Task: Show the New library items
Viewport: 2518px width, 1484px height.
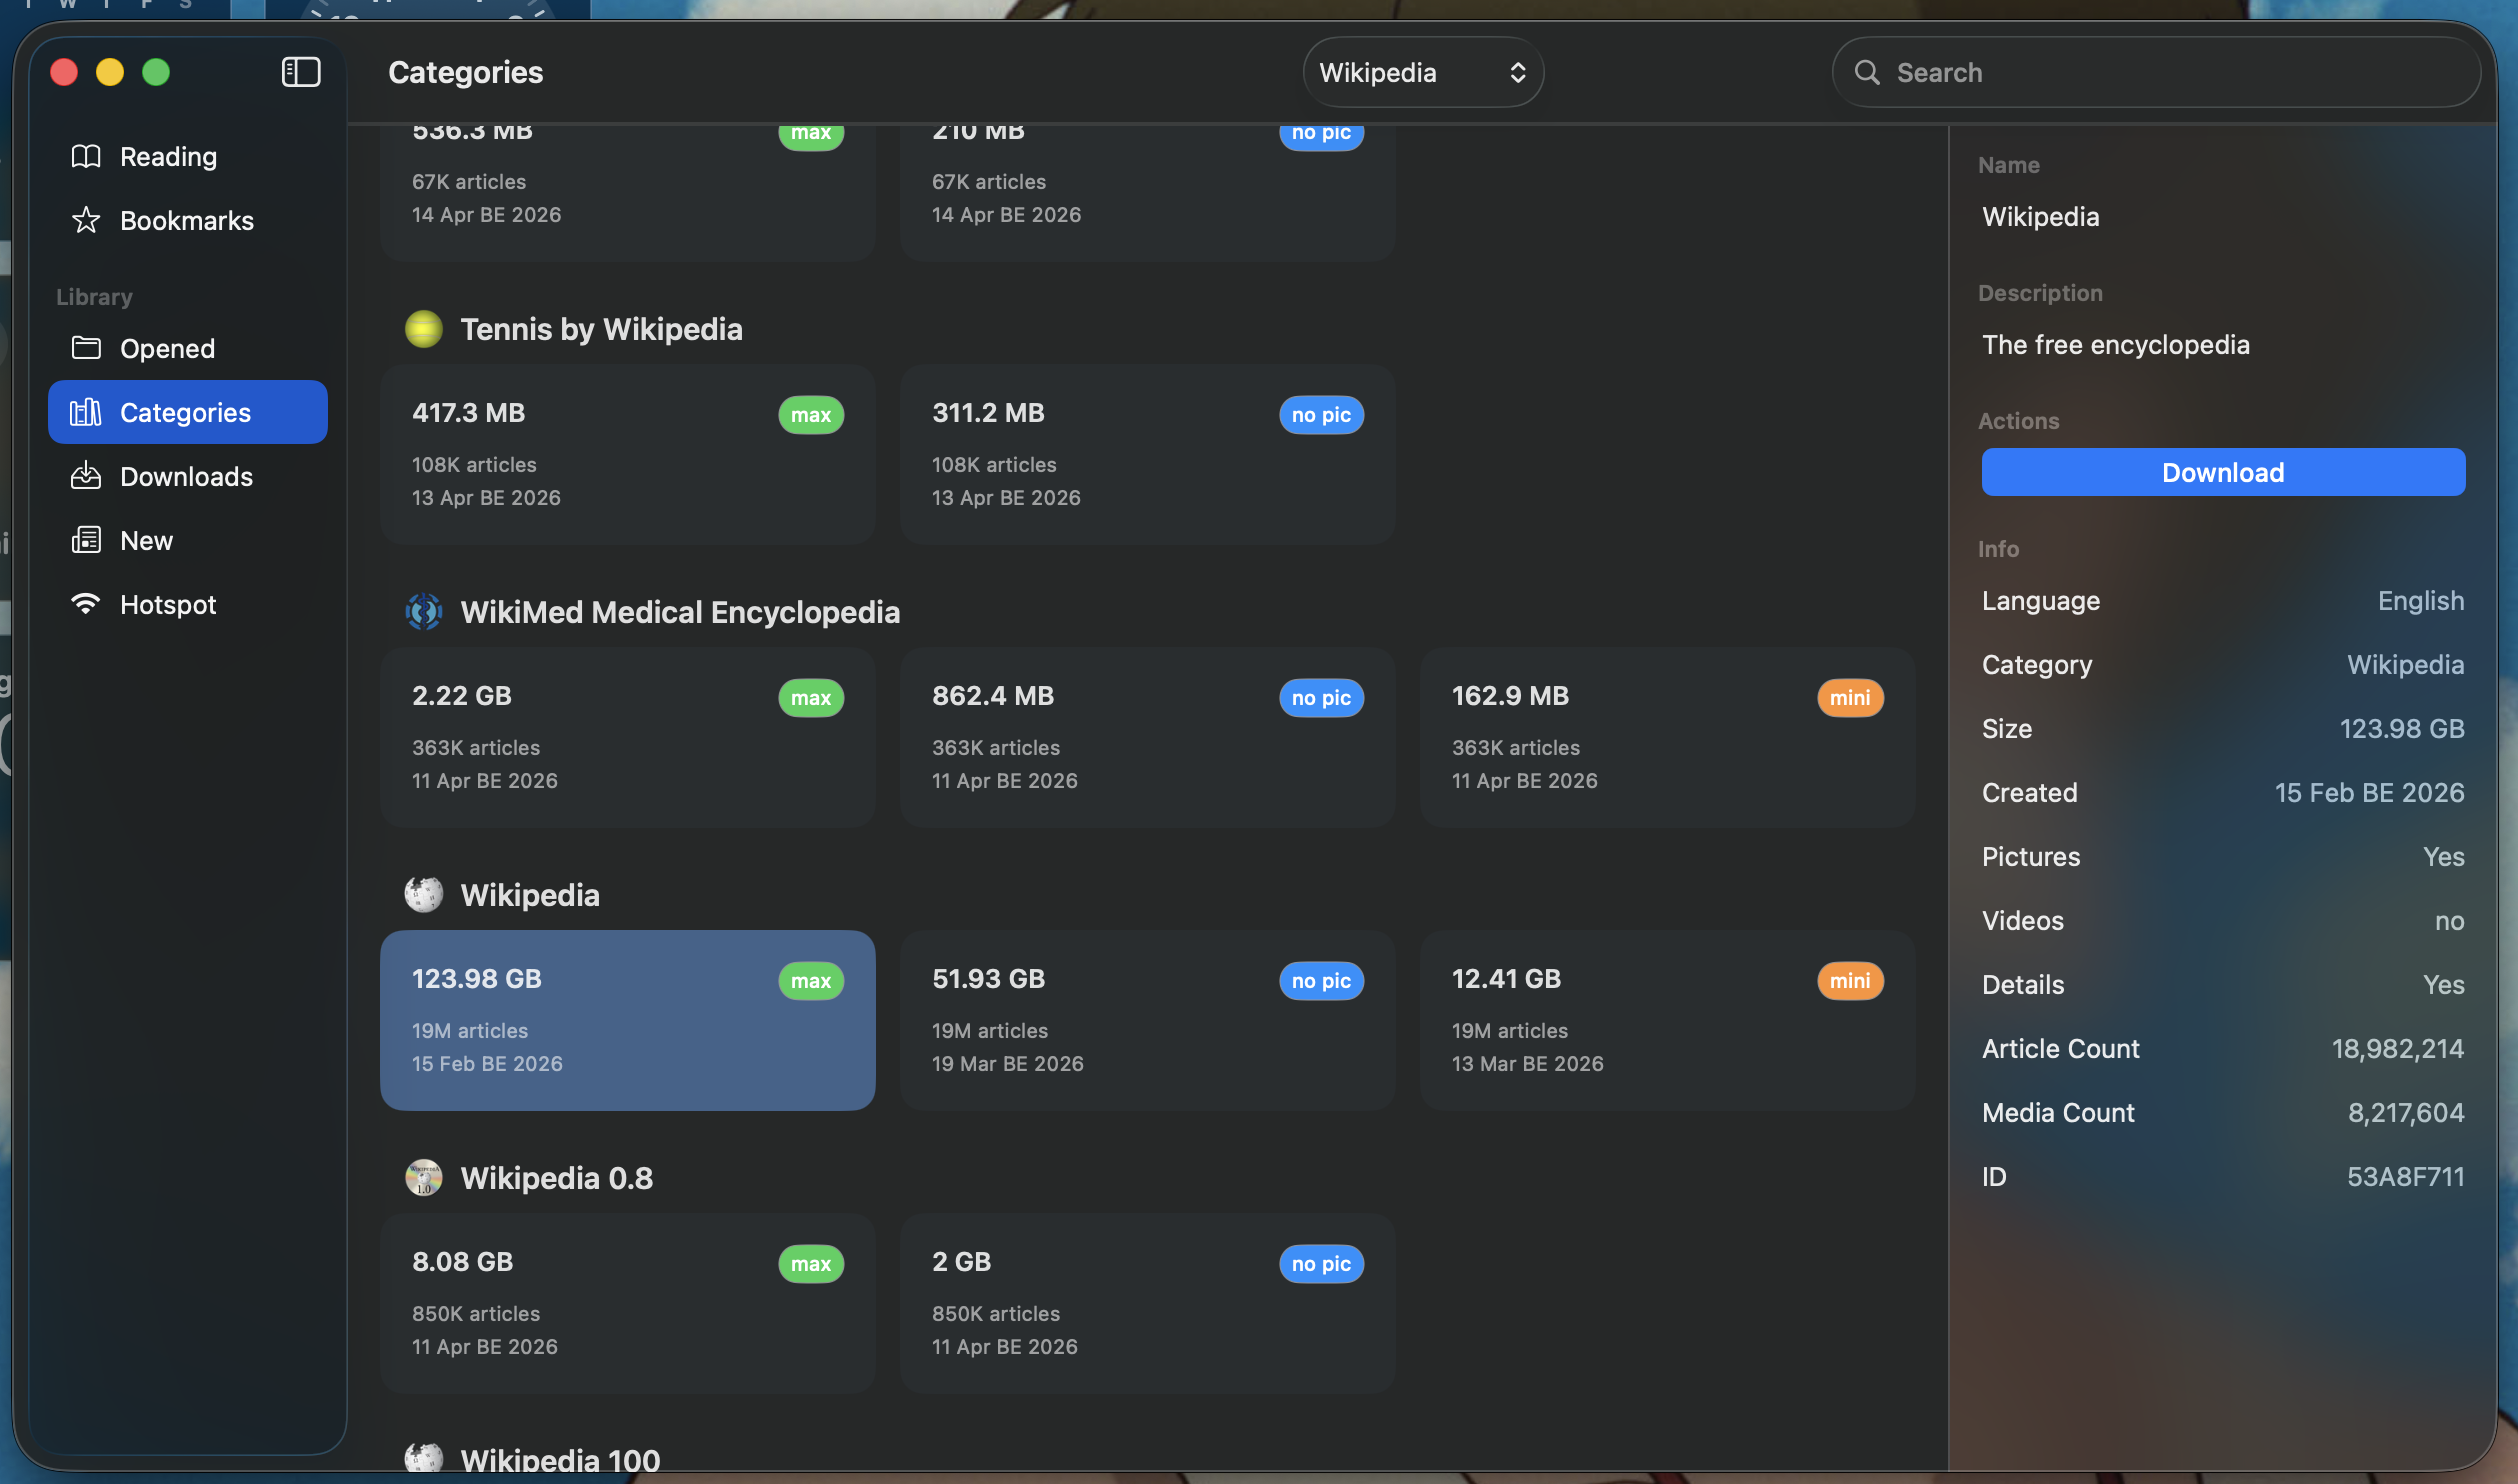Action: (x=188, y=540)
